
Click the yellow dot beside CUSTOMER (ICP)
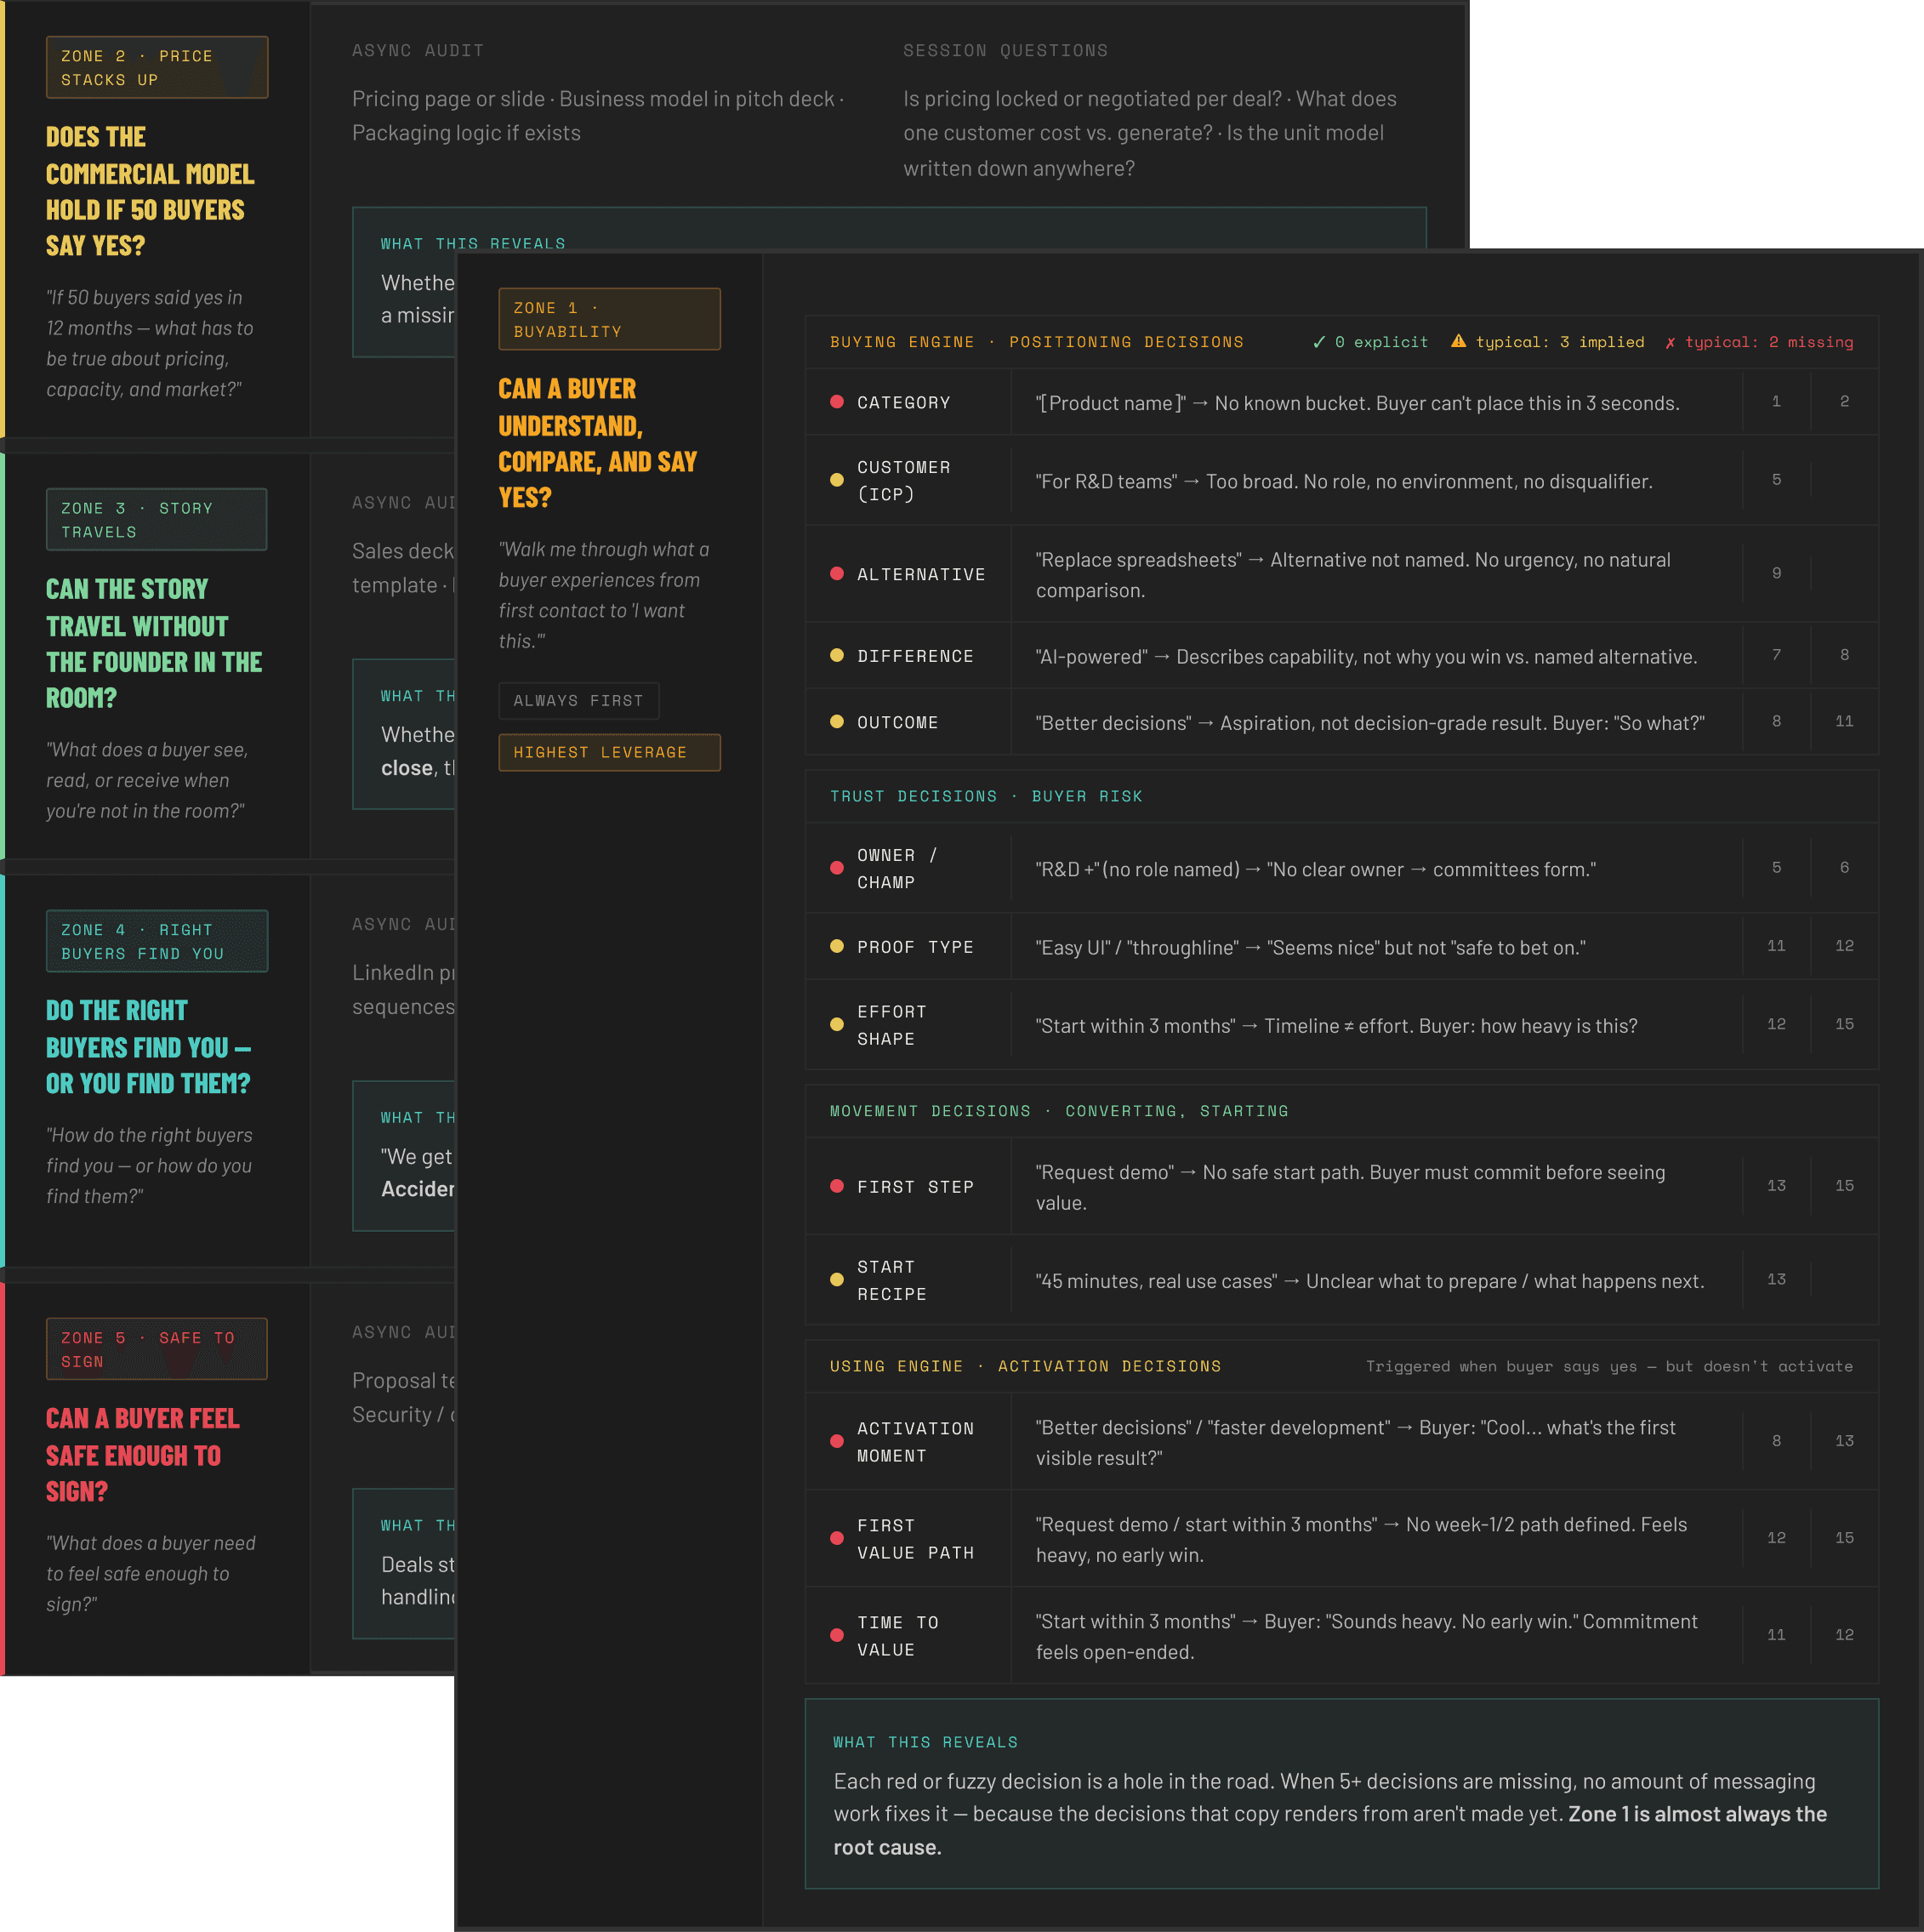836,480
